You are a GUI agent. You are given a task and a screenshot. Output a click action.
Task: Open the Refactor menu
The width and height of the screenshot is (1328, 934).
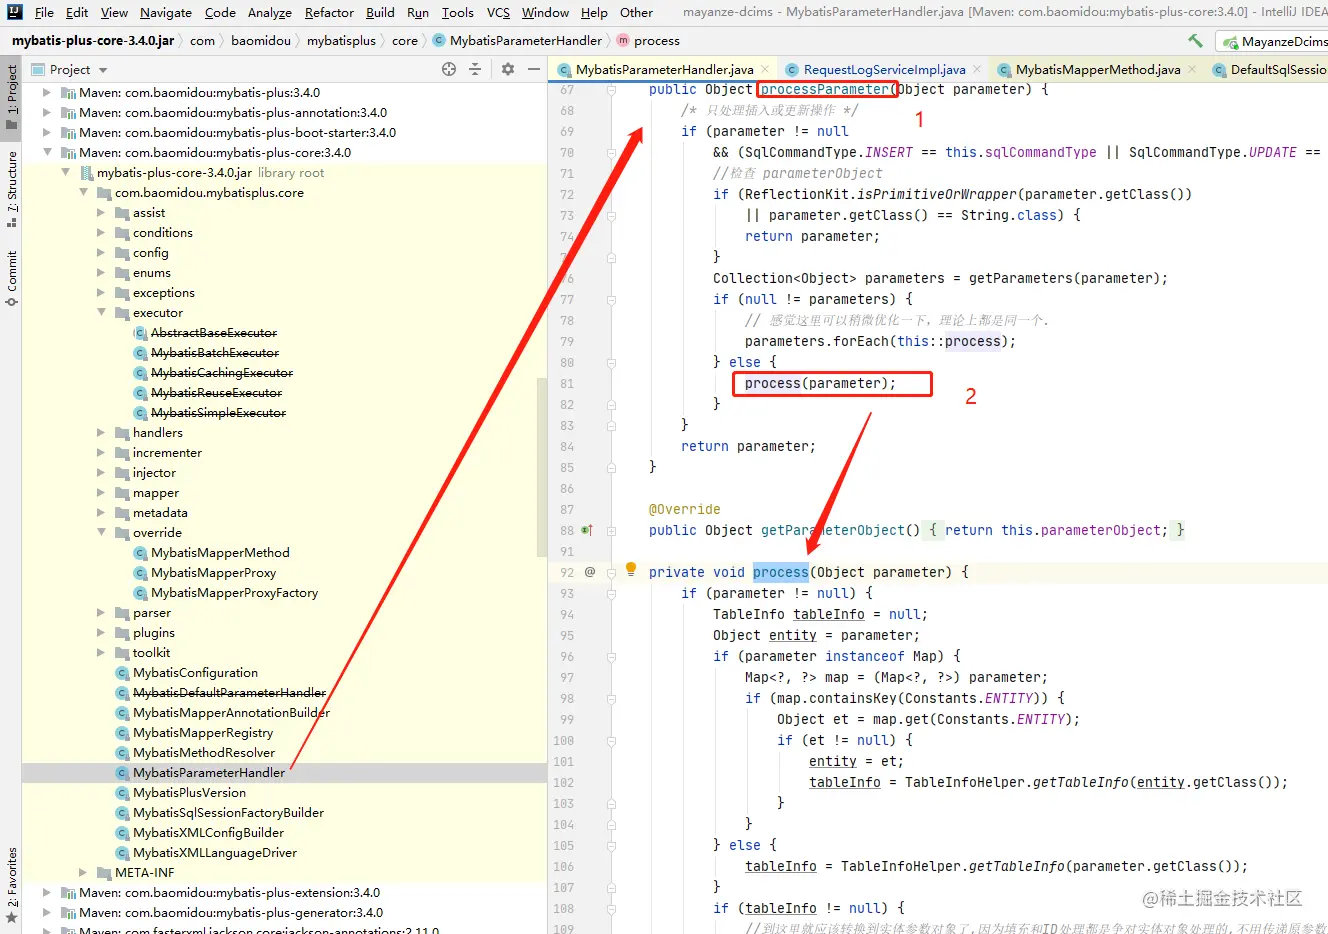(x=329, y=13)
